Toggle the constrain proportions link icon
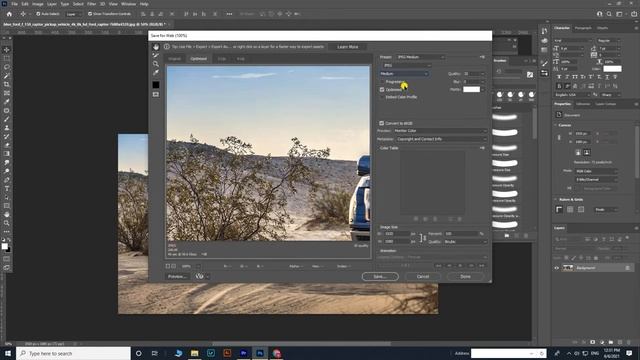The width and height of the screenshot is (640, 360). click(x=422, y=238)
